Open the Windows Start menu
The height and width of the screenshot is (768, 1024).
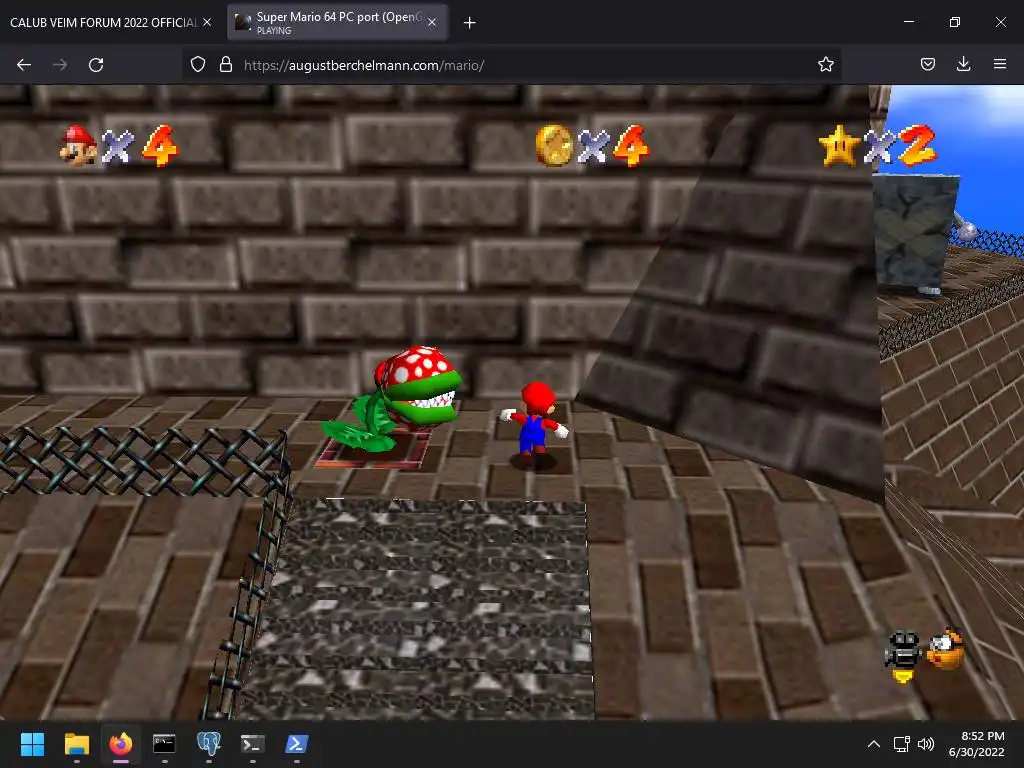[32, 744]
